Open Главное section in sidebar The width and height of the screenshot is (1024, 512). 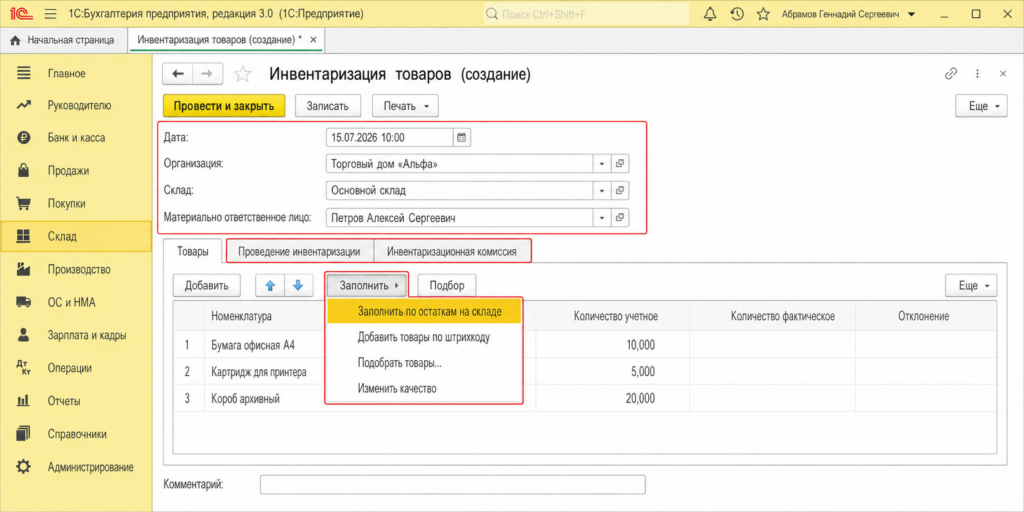(76, 73)
